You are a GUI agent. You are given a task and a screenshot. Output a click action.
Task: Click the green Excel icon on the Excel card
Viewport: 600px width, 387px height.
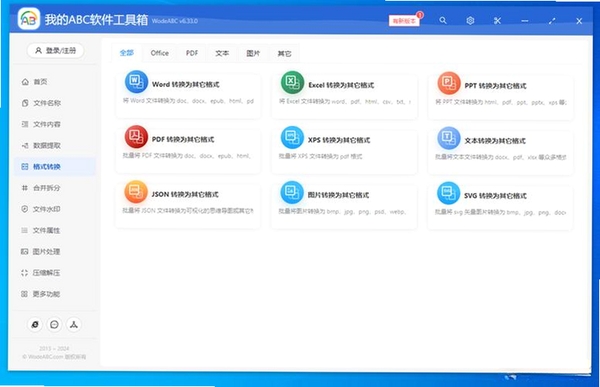pos(292,82)
